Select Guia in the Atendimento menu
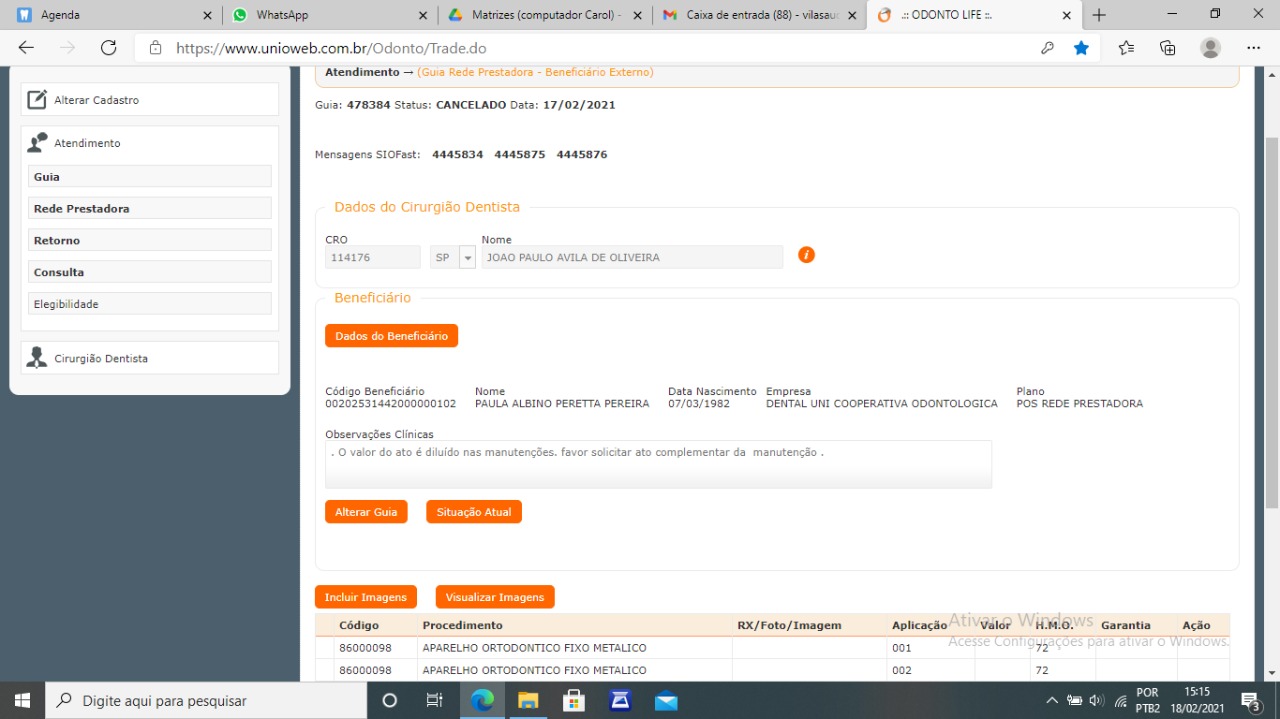Image resolution: width=1280 pixels, height=719 pixels. (150, 176)
